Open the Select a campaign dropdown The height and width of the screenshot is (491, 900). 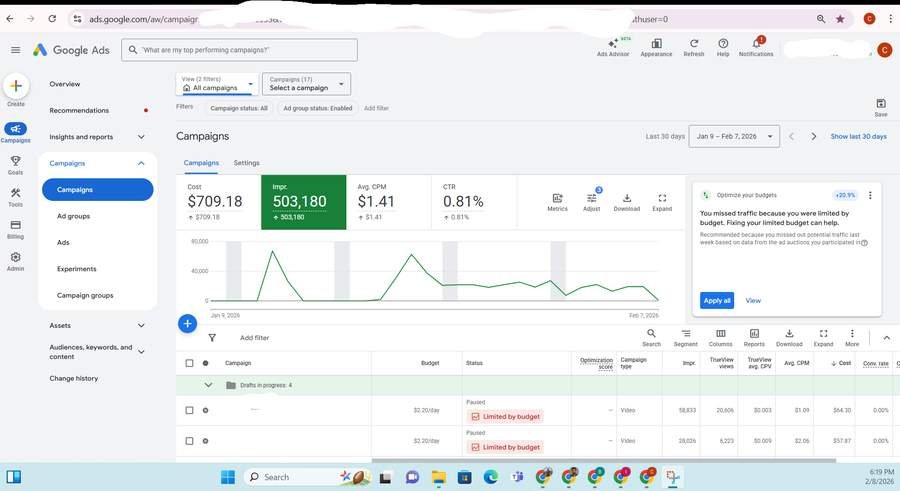[x=307, y=84]
